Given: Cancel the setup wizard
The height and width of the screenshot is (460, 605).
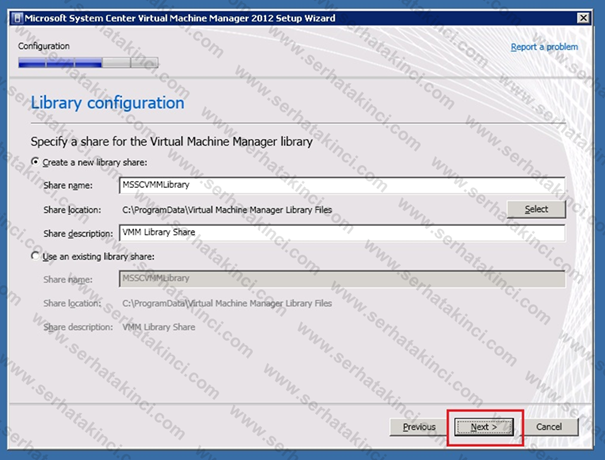Looking at the screenshot, I should (549, 427).
